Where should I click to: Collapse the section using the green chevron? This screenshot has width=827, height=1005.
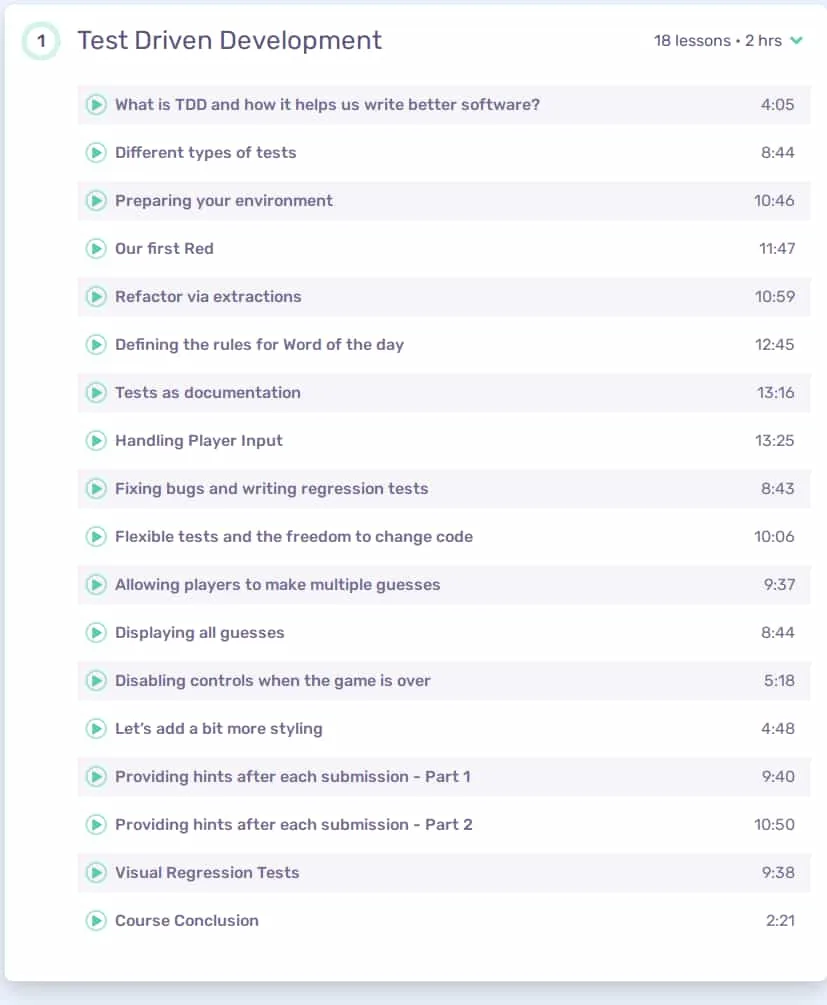[x=796, y=40]
